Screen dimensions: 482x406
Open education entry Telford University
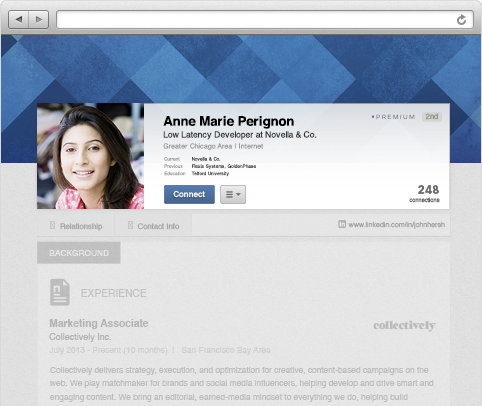210,173
